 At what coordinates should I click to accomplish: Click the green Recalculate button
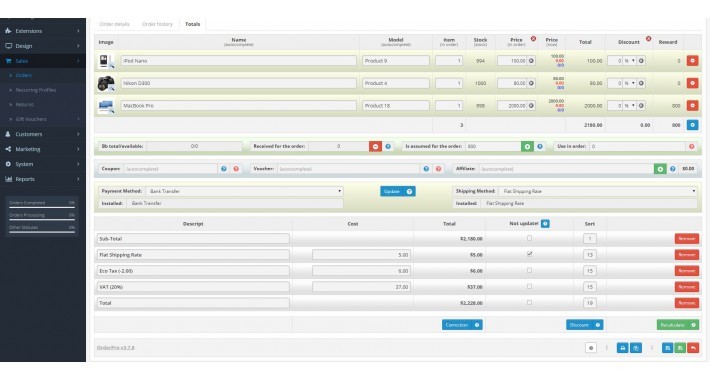pos(677,325)
